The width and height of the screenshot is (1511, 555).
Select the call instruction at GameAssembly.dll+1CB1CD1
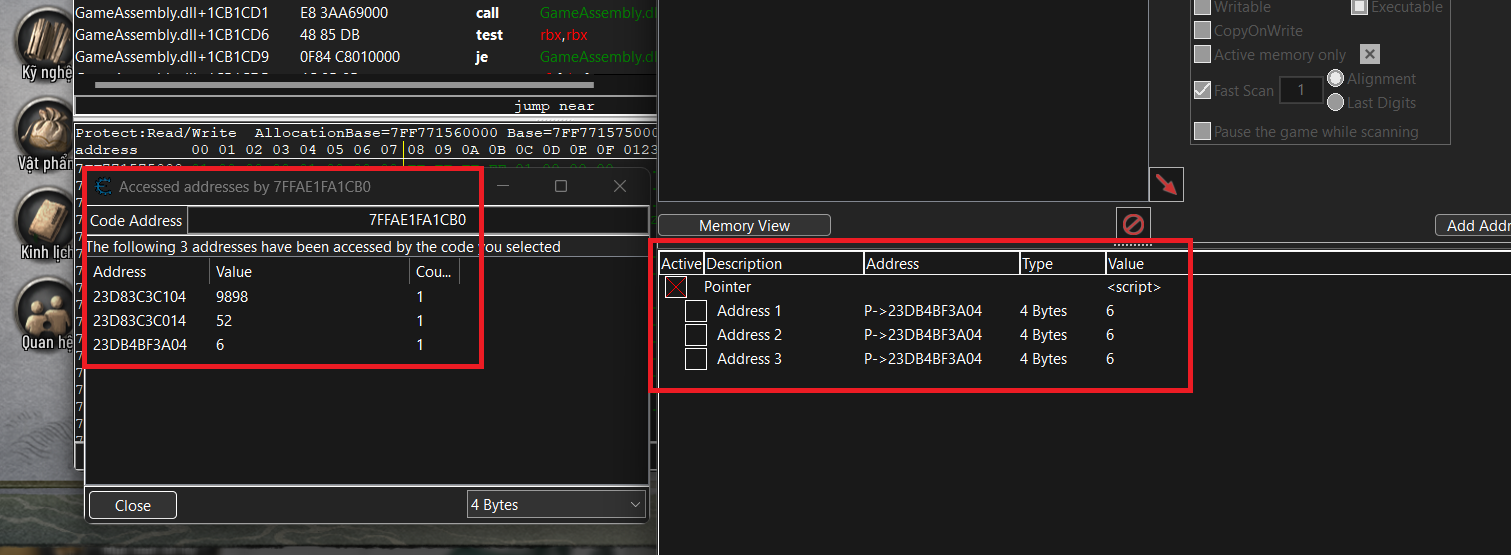pyautogui.click(x=365, y=13)
